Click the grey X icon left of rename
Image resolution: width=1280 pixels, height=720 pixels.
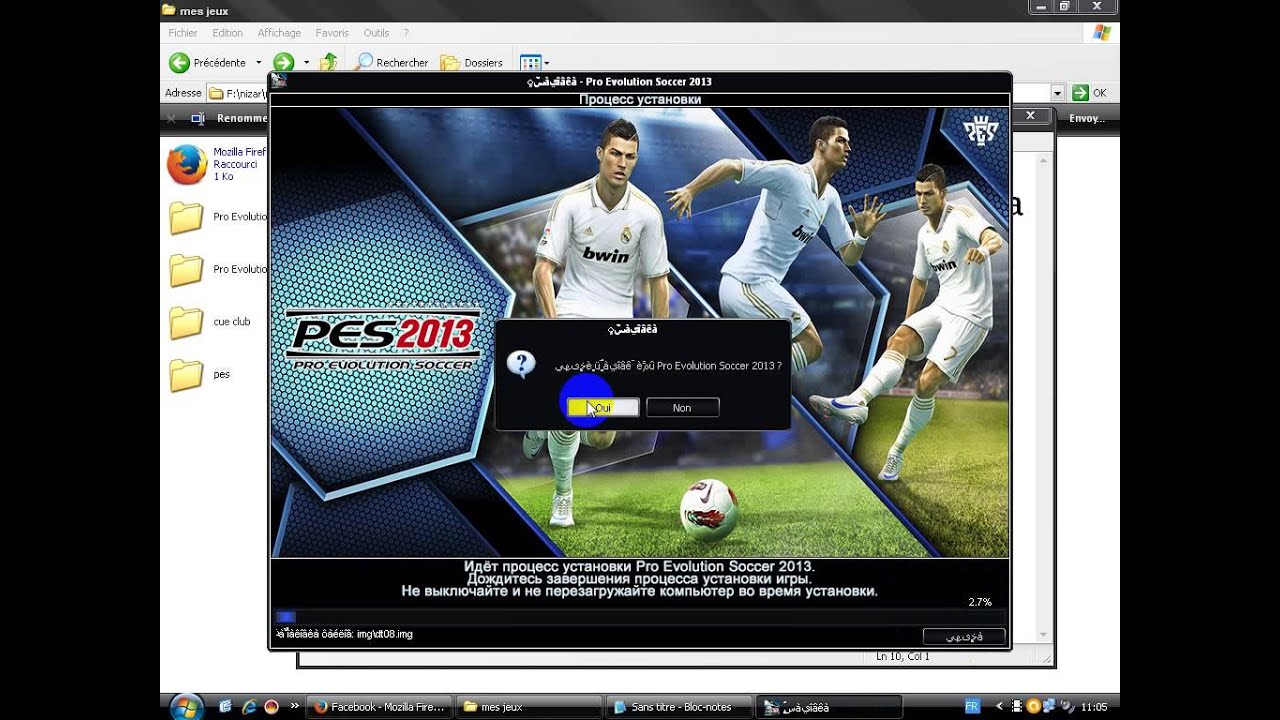click(x=171, y=118)
